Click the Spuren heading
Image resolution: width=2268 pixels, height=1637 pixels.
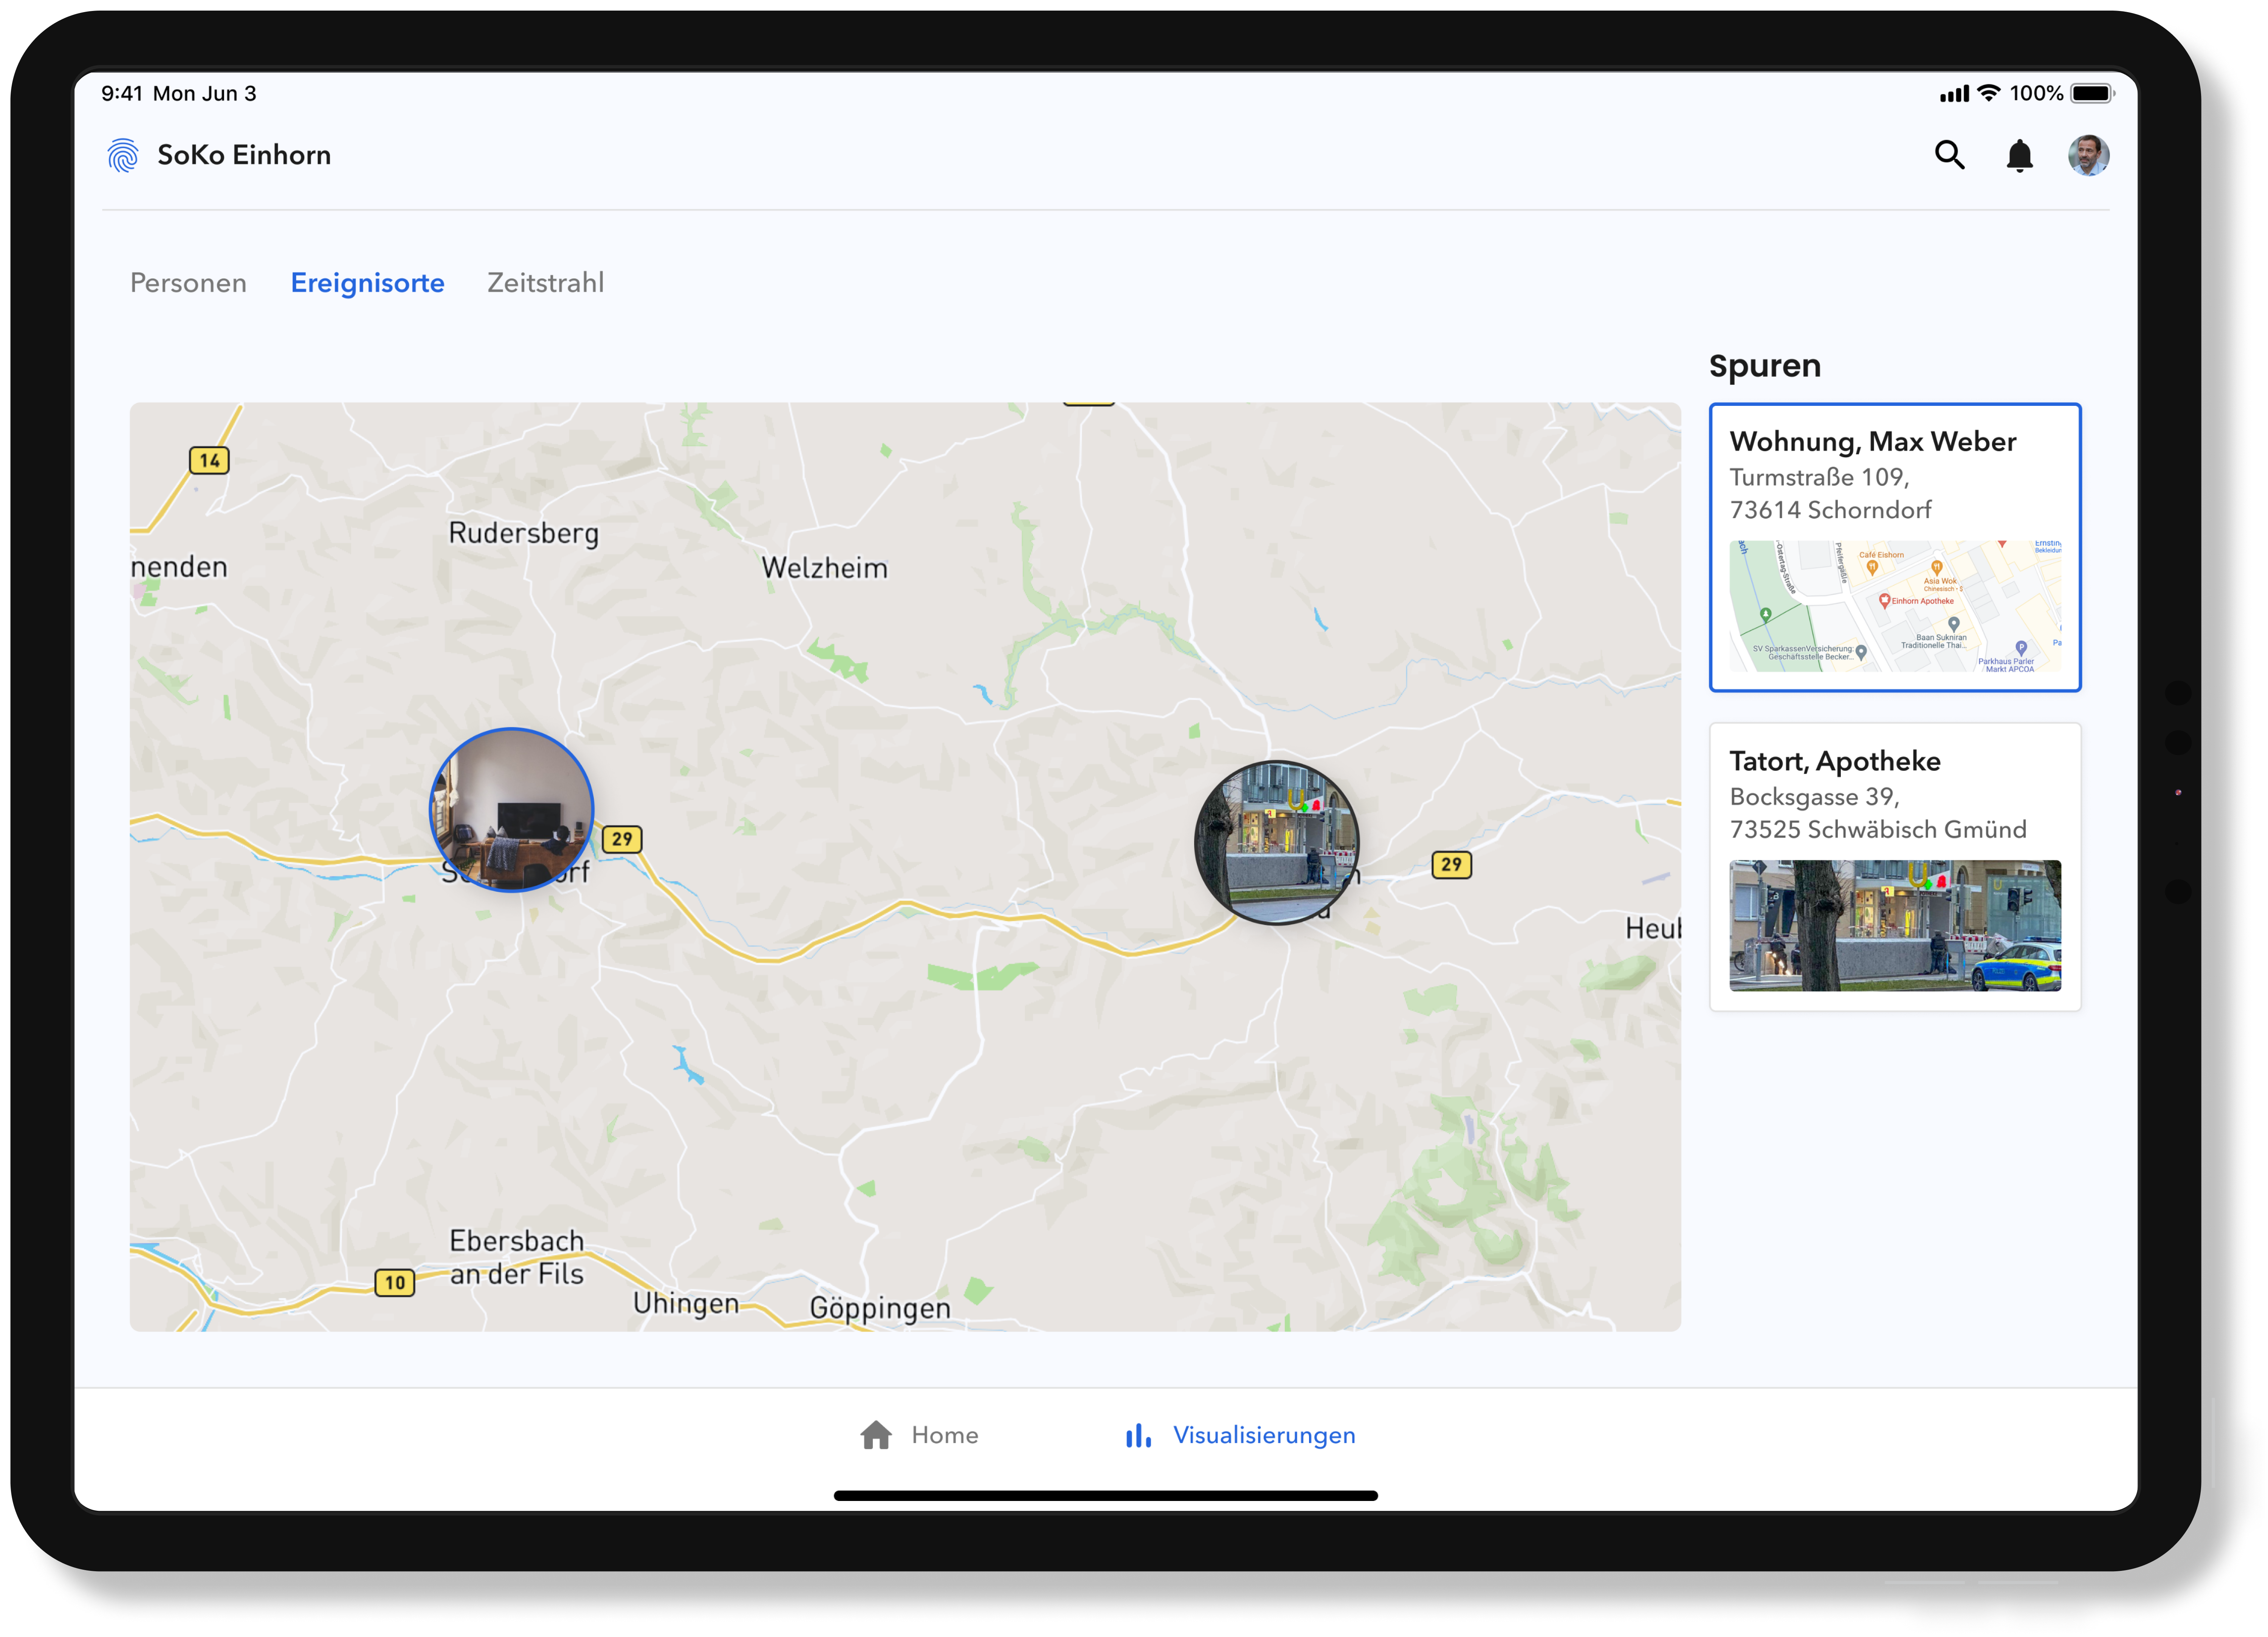click(1765, 366)
